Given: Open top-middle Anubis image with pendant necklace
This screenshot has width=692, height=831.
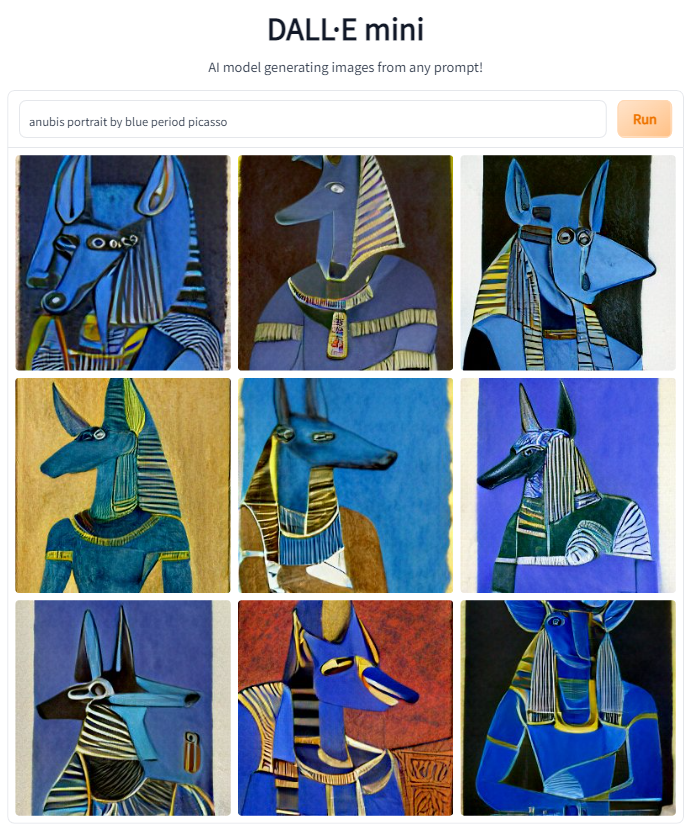Looking at the screenshot, I should (x=345, y=262).
